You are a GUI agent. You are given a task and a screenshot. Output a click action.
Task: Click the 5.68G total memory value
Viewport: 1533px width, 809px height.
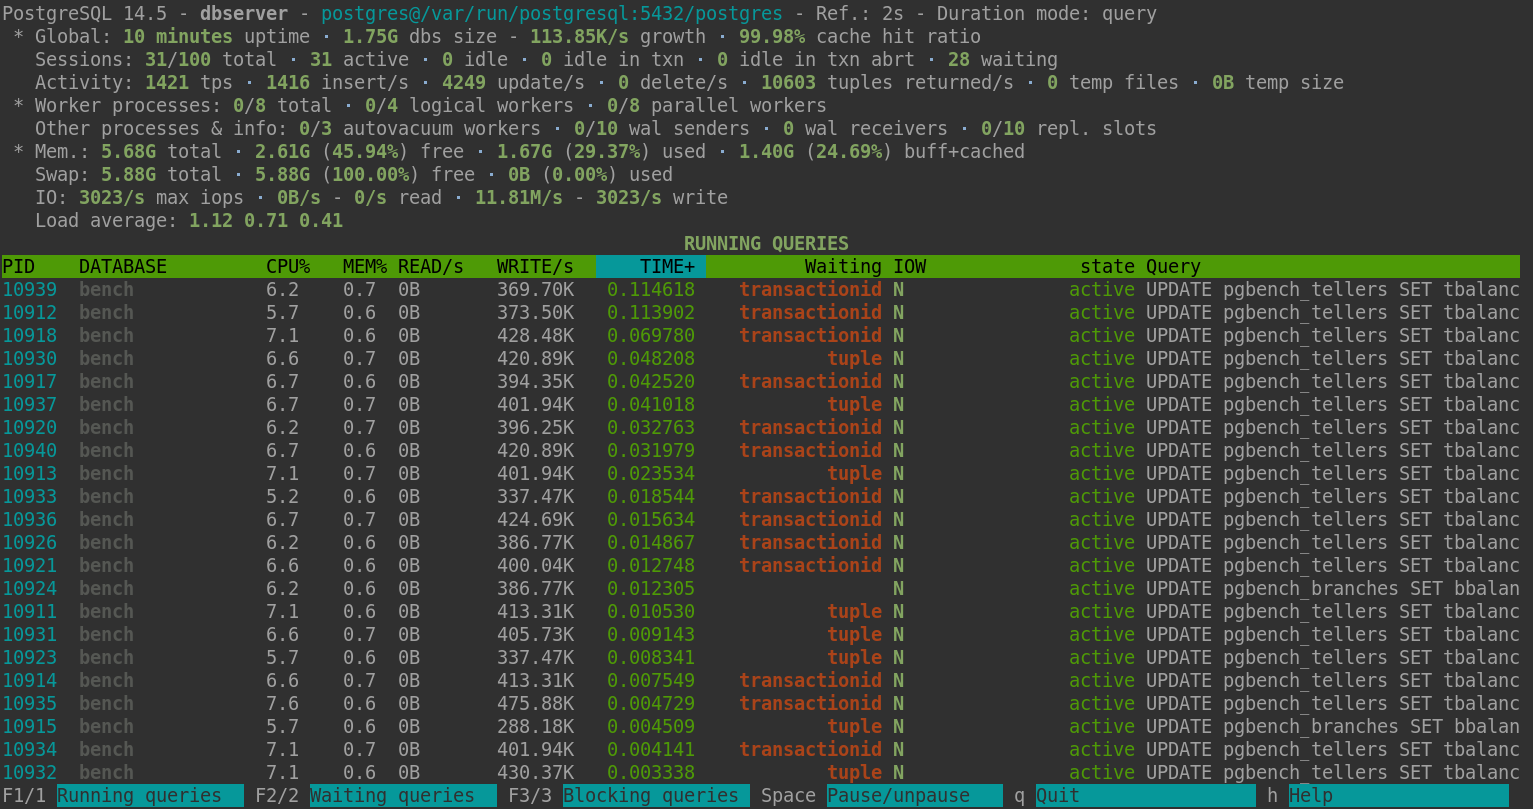click(129, 152)
